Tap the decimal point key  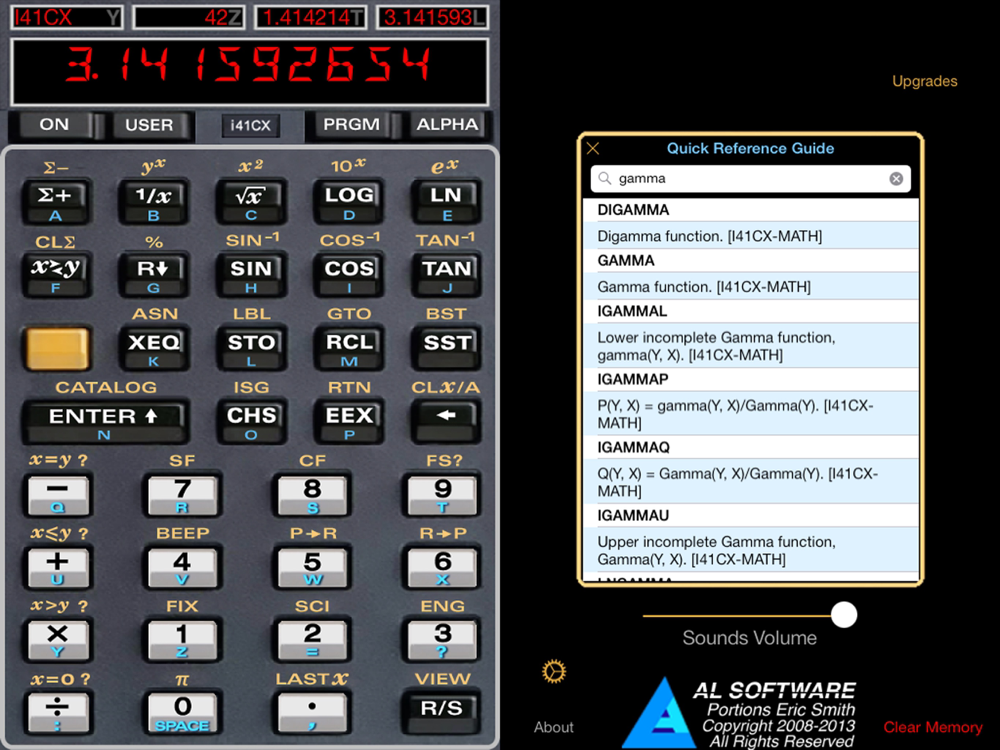click(x=312, y=712)
